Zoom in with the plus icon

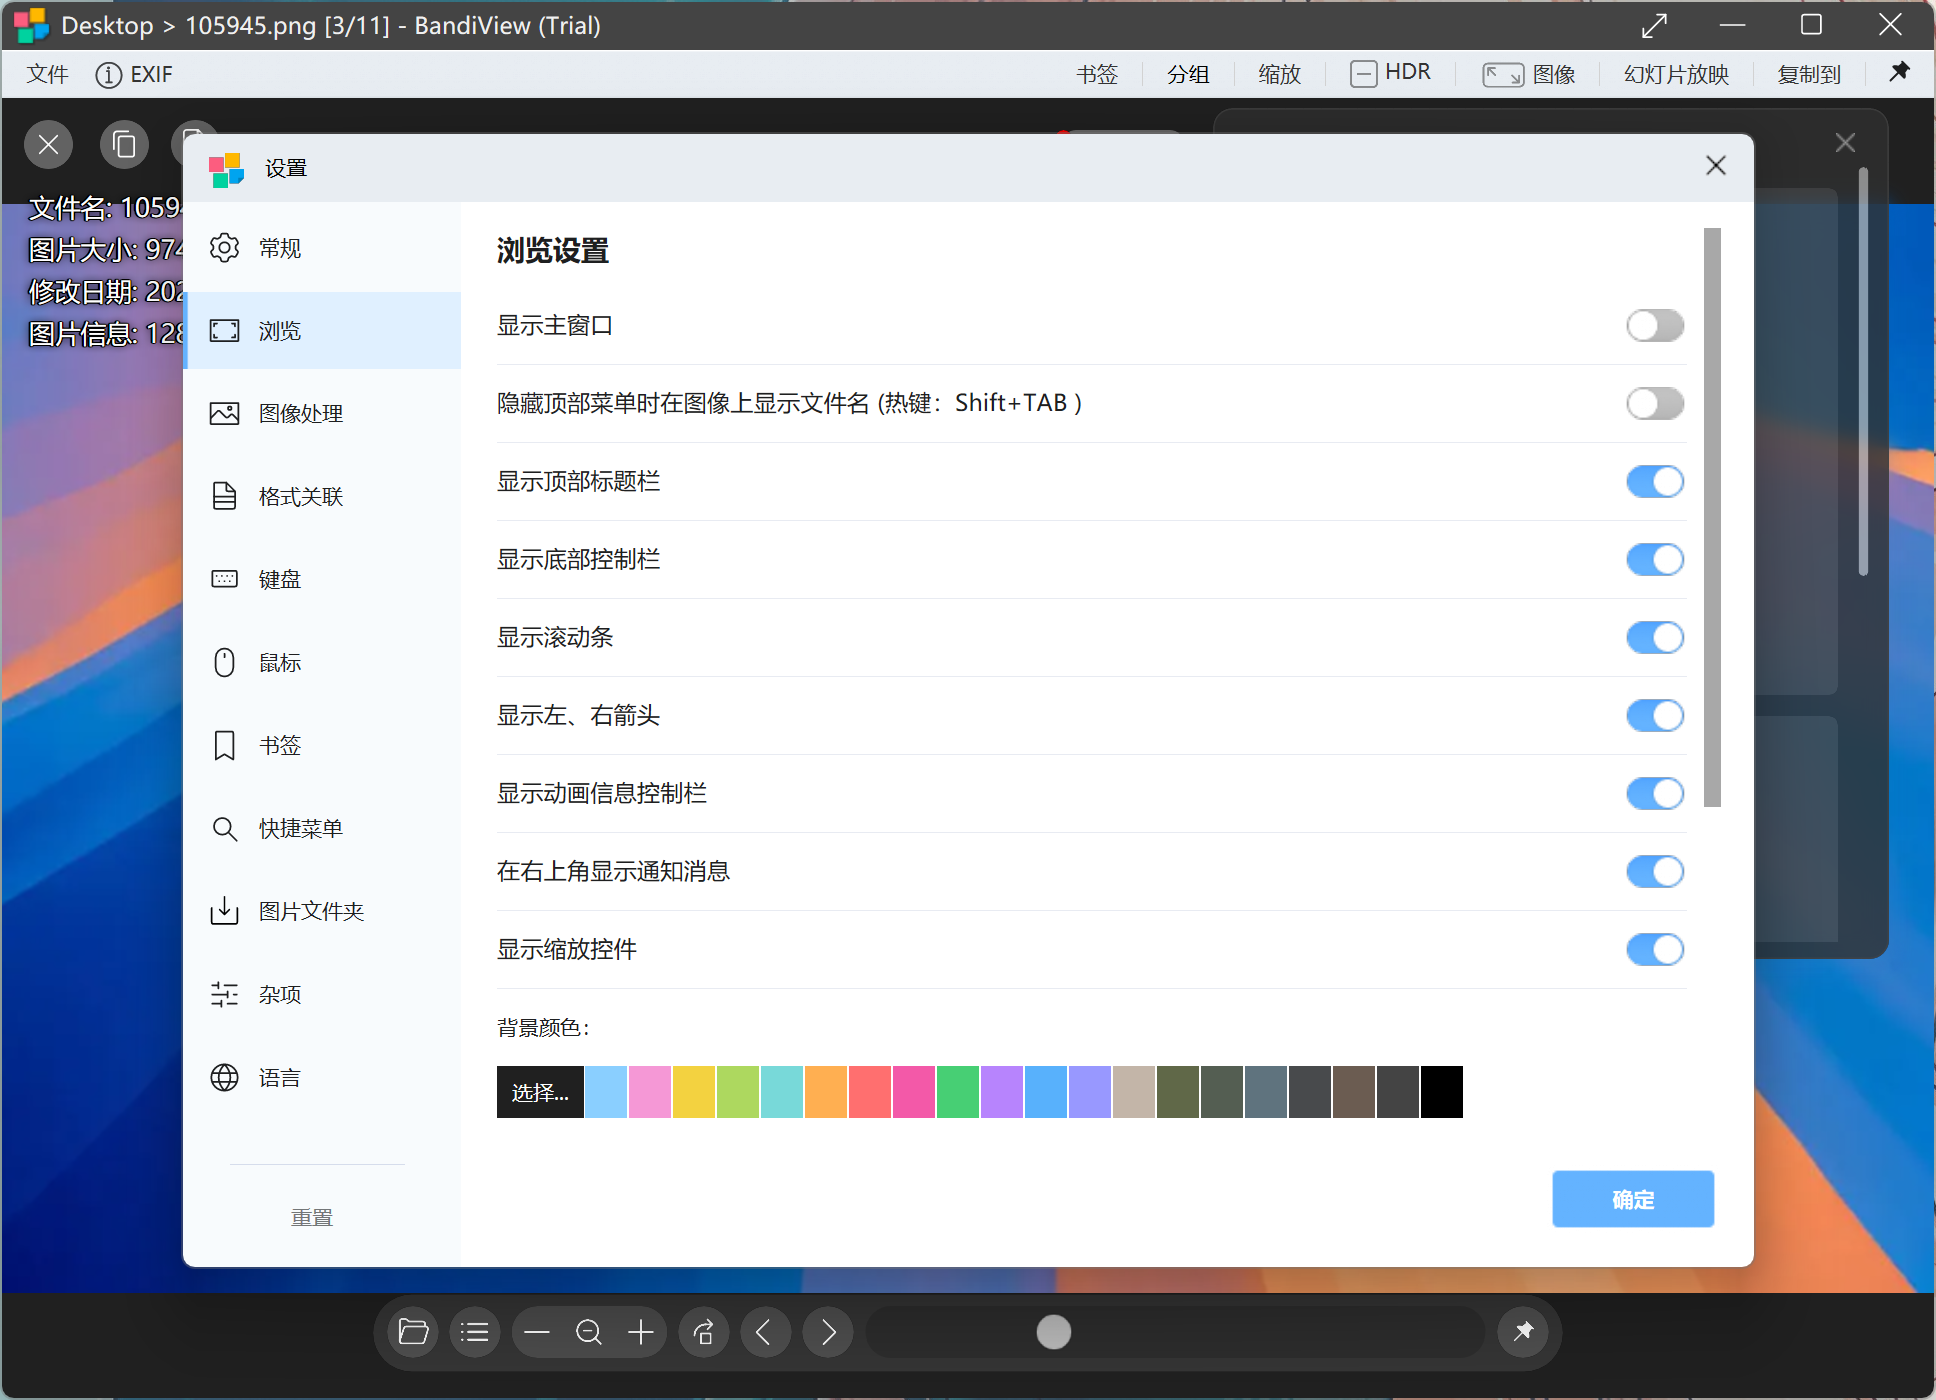641,1332
